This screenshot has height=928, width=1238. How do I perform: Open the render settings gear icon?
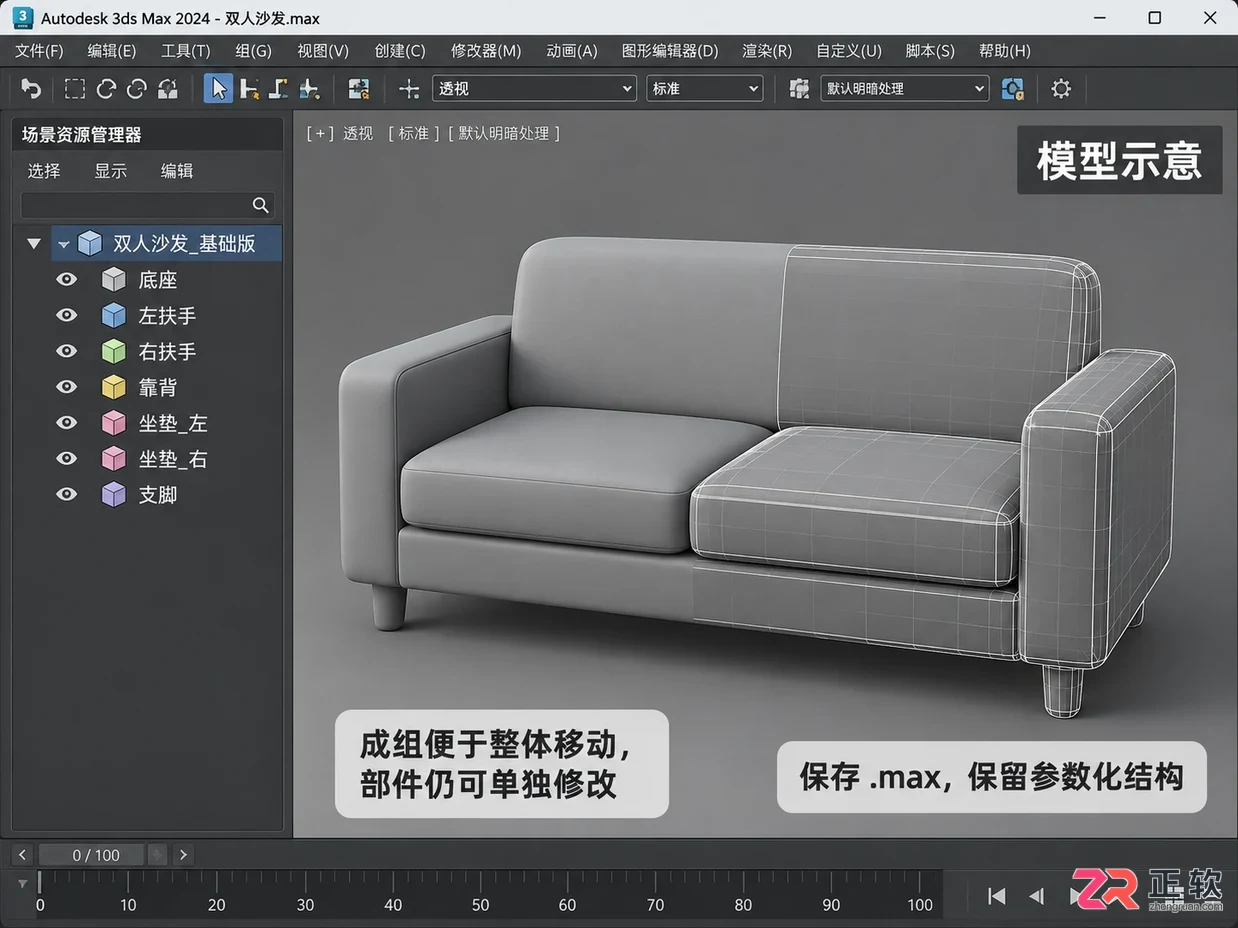[x=1061, y=89]
